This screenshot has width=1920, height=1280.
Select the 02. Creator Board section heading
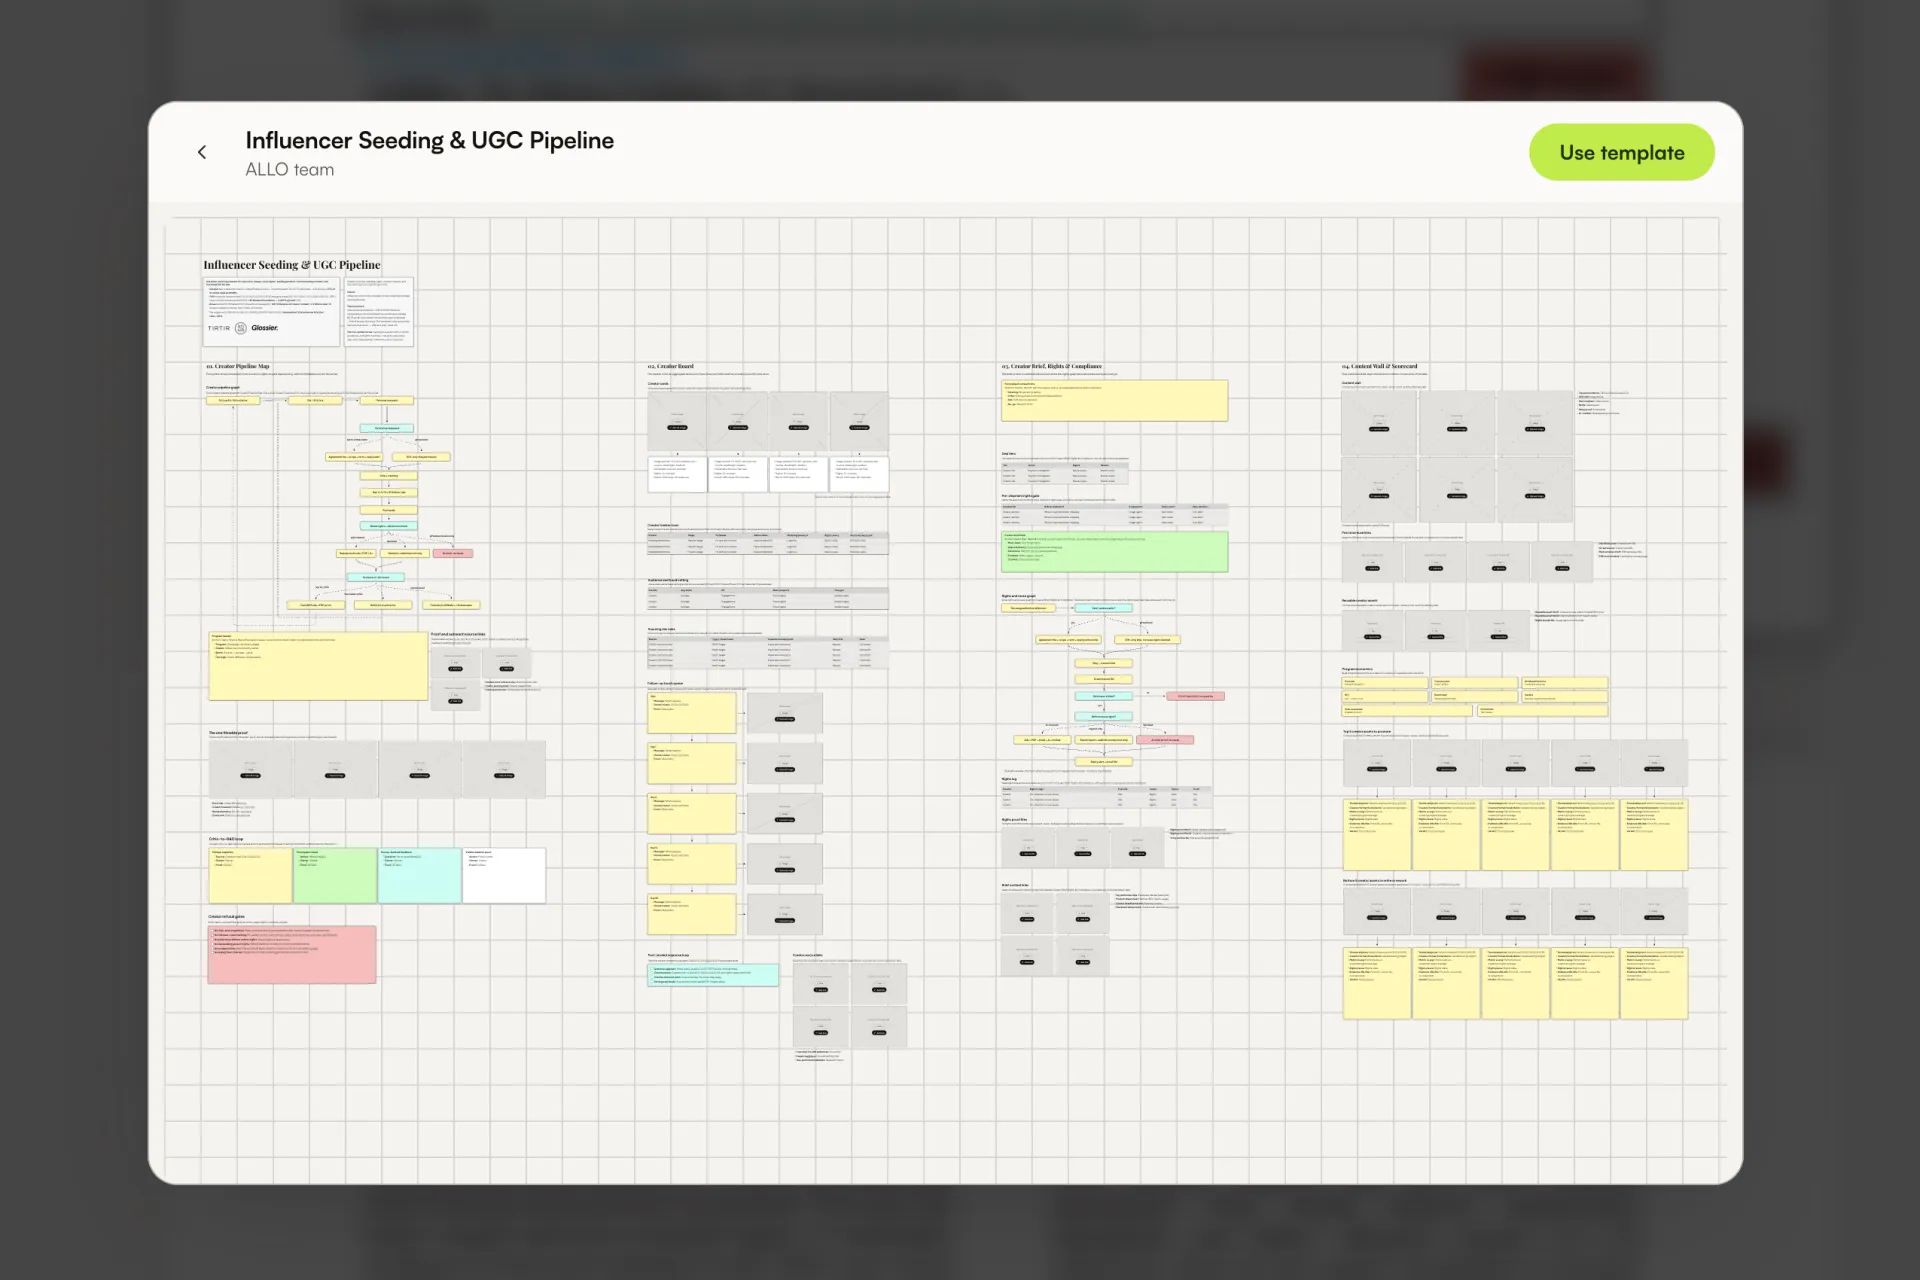click(x=670, y=367)
